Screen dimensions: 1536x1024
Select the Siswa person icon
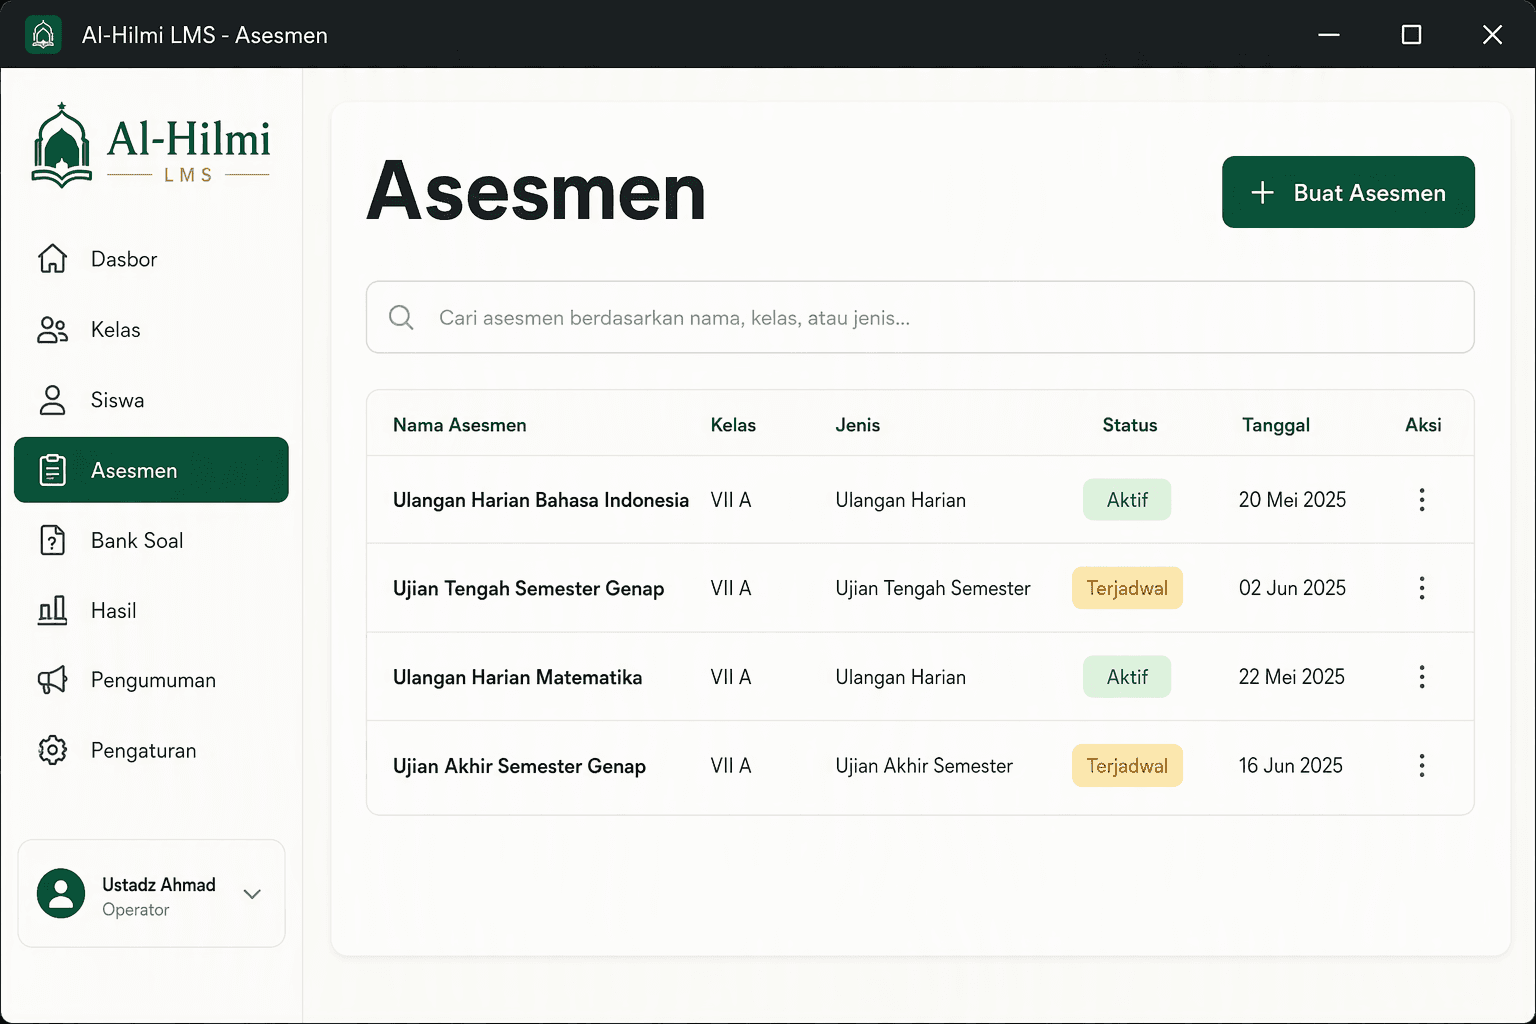point(52,400)
